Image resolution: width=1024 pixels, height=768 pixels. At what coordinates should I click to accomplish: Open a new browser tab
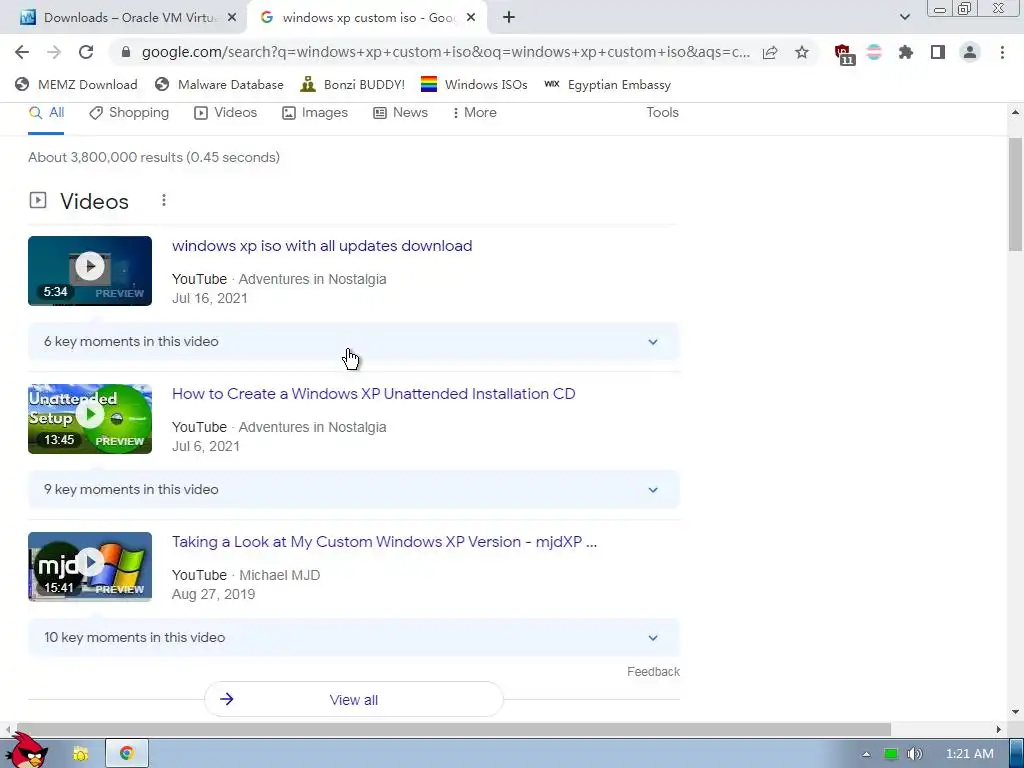pos(509,18)
